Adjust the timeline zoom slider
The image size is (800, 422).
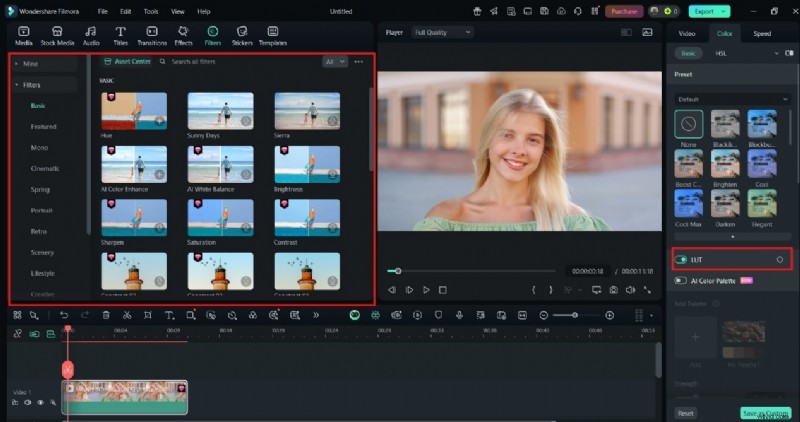click(575, 315)
